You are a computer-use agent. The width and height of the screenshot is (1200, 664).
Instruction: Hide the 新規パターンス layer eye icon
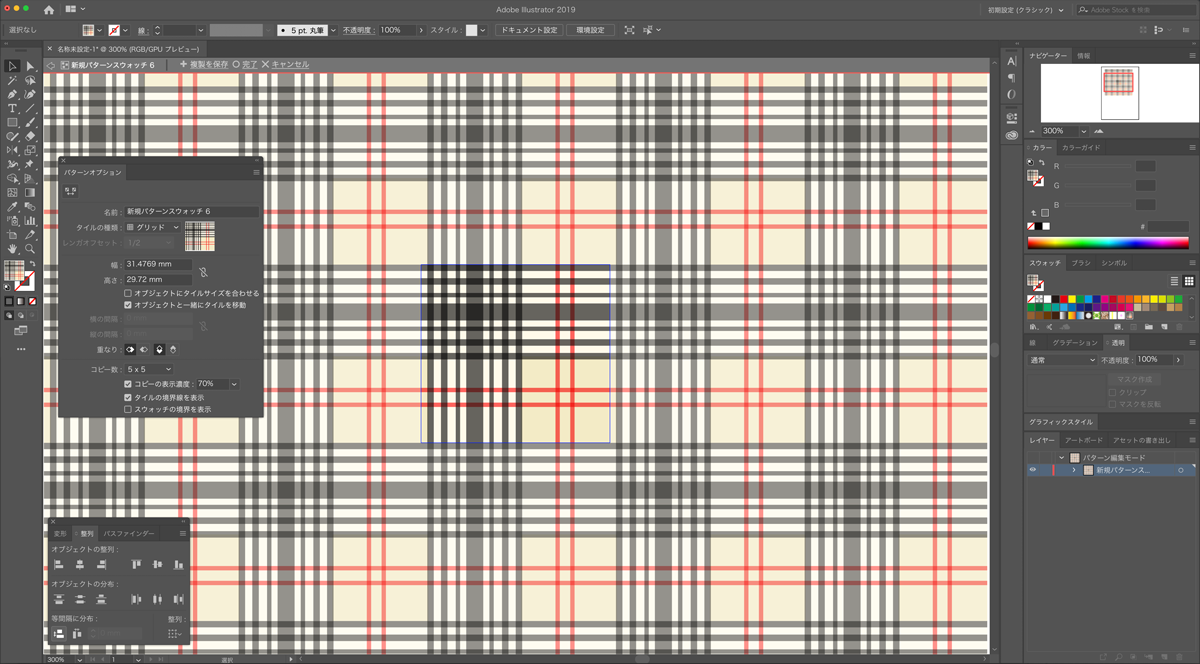pos(1033,469)
